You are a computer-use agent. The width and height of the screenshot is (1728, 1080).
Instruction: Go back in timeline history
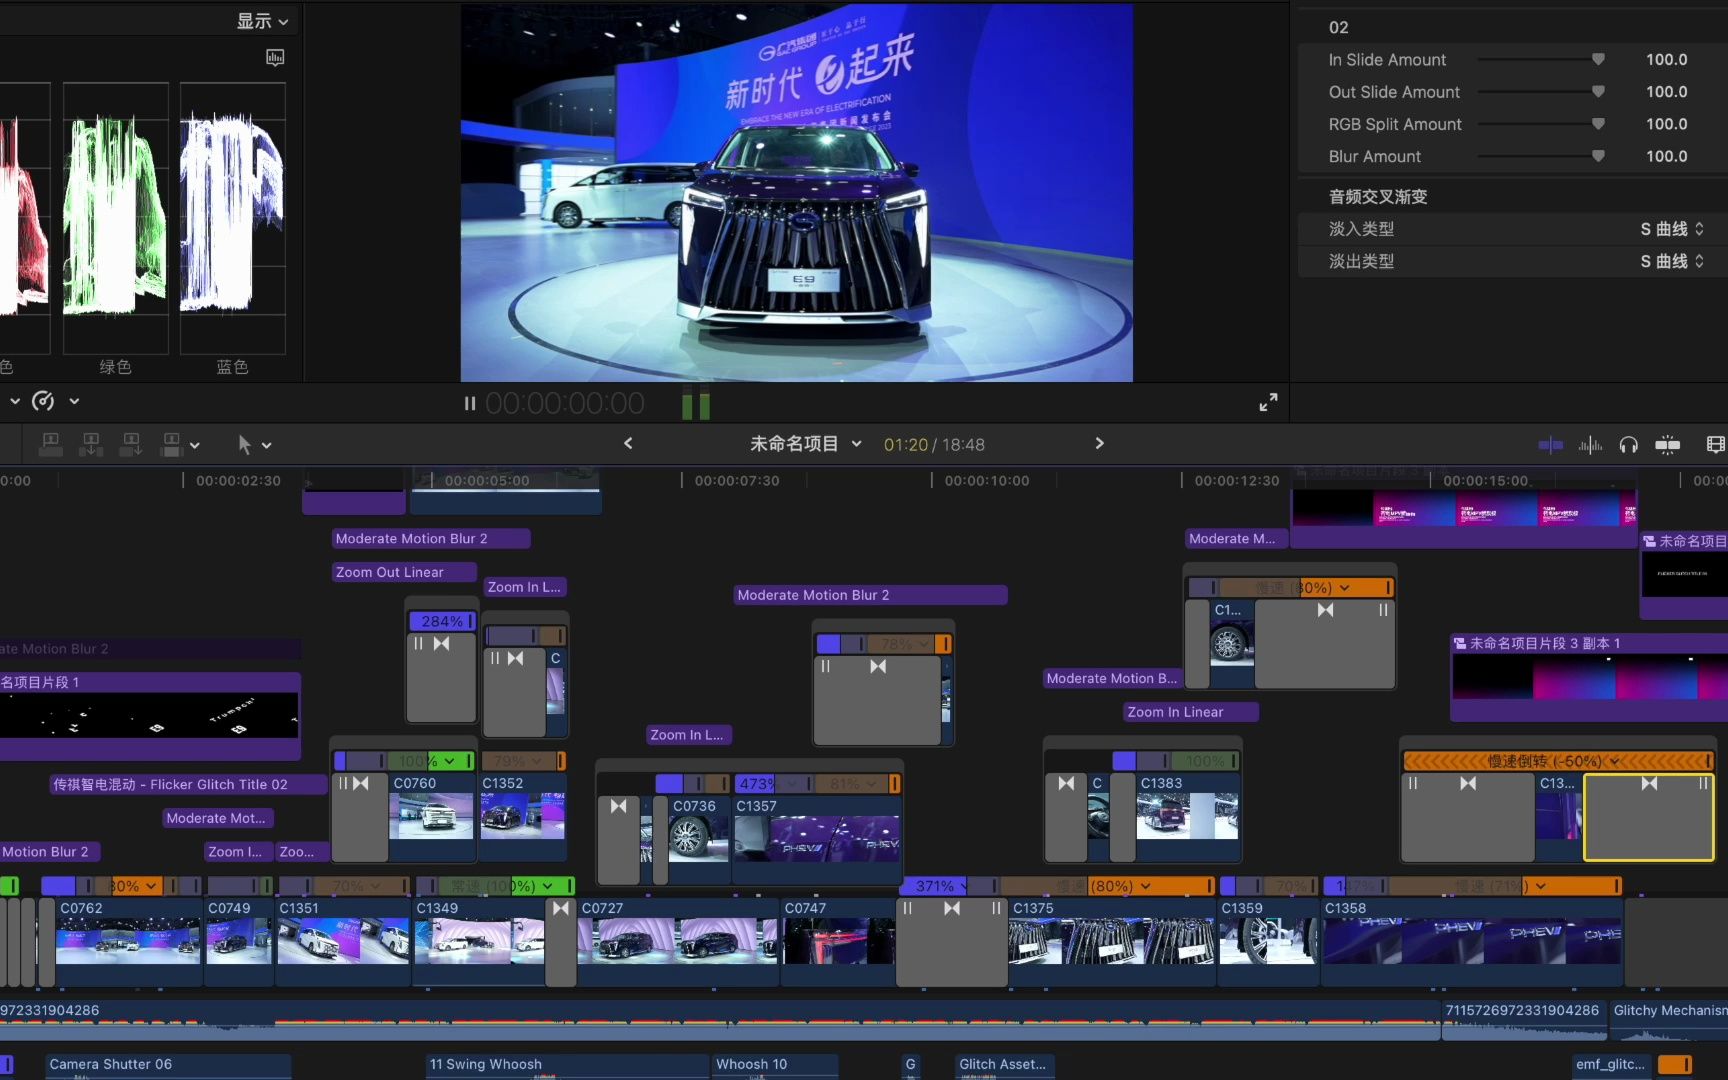[x=628, y=443]
